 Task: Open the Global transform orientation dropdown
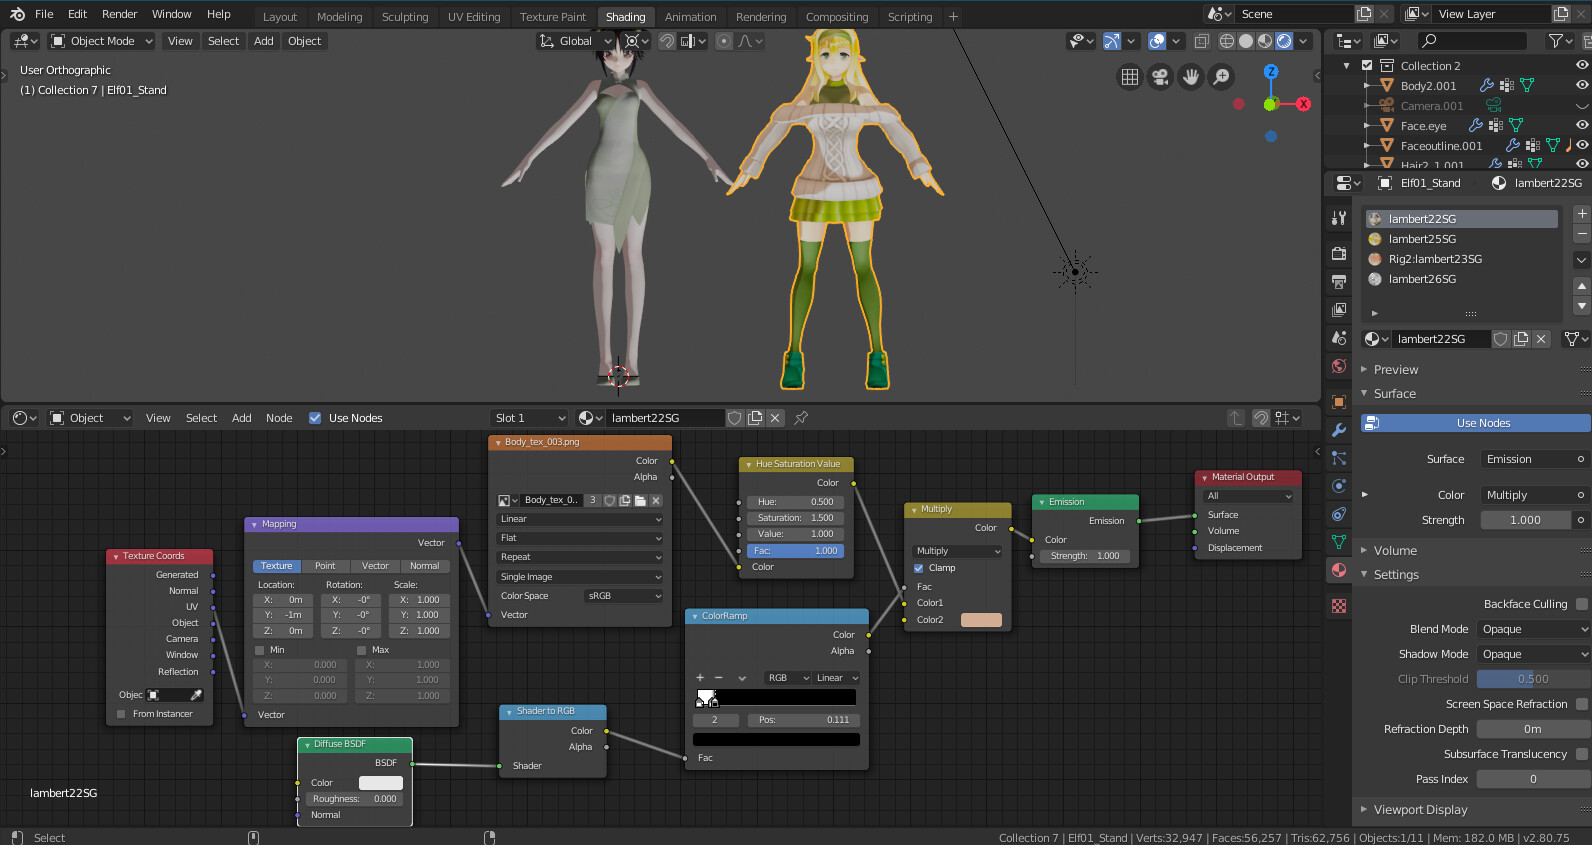pos(575,41)
